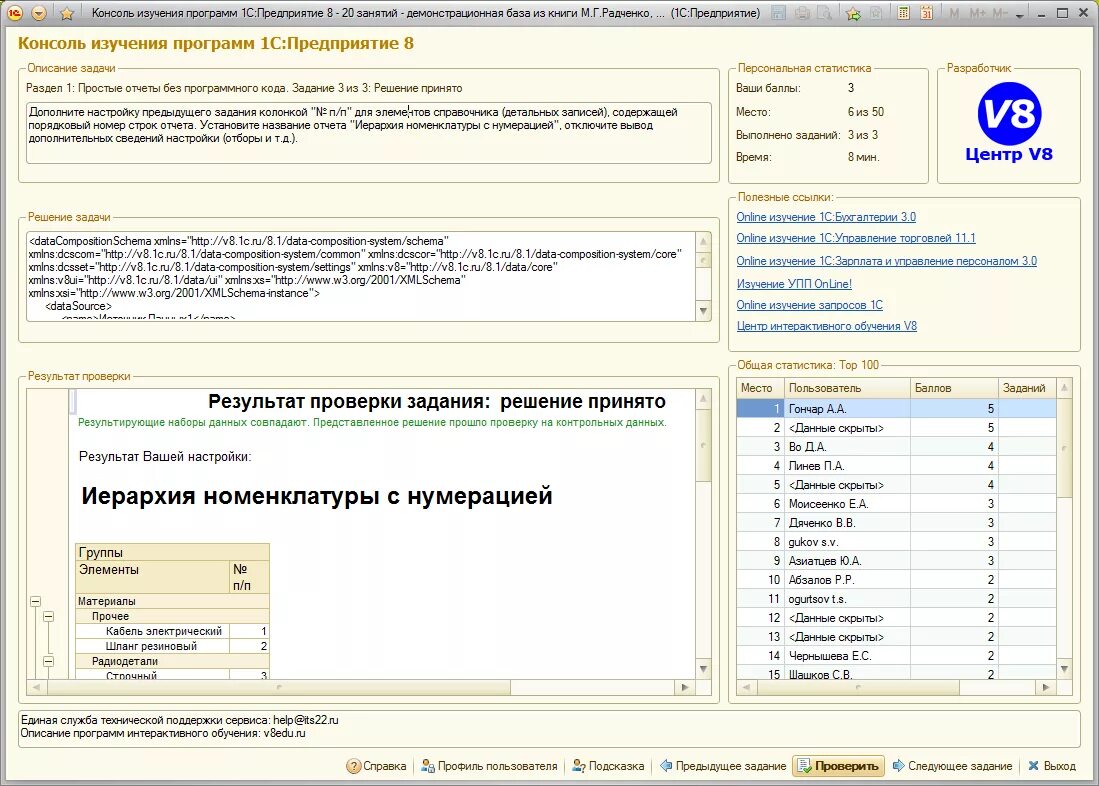Open link Изучение УПП OnLine!
The width and height of the screenshot is (1099, 786).
coord(794,284)
